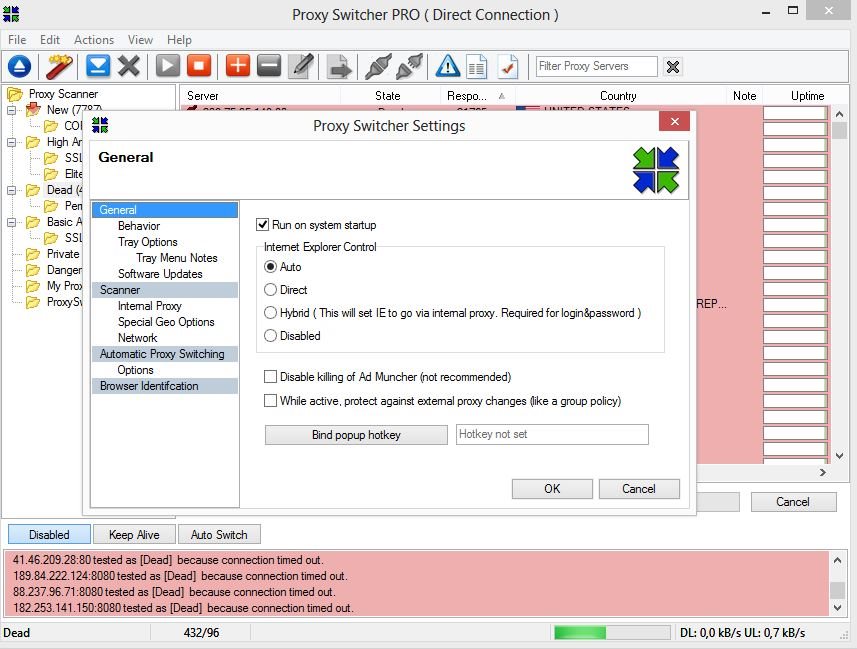Toggle the Keep Alive mode button

[x=134, y=534]
